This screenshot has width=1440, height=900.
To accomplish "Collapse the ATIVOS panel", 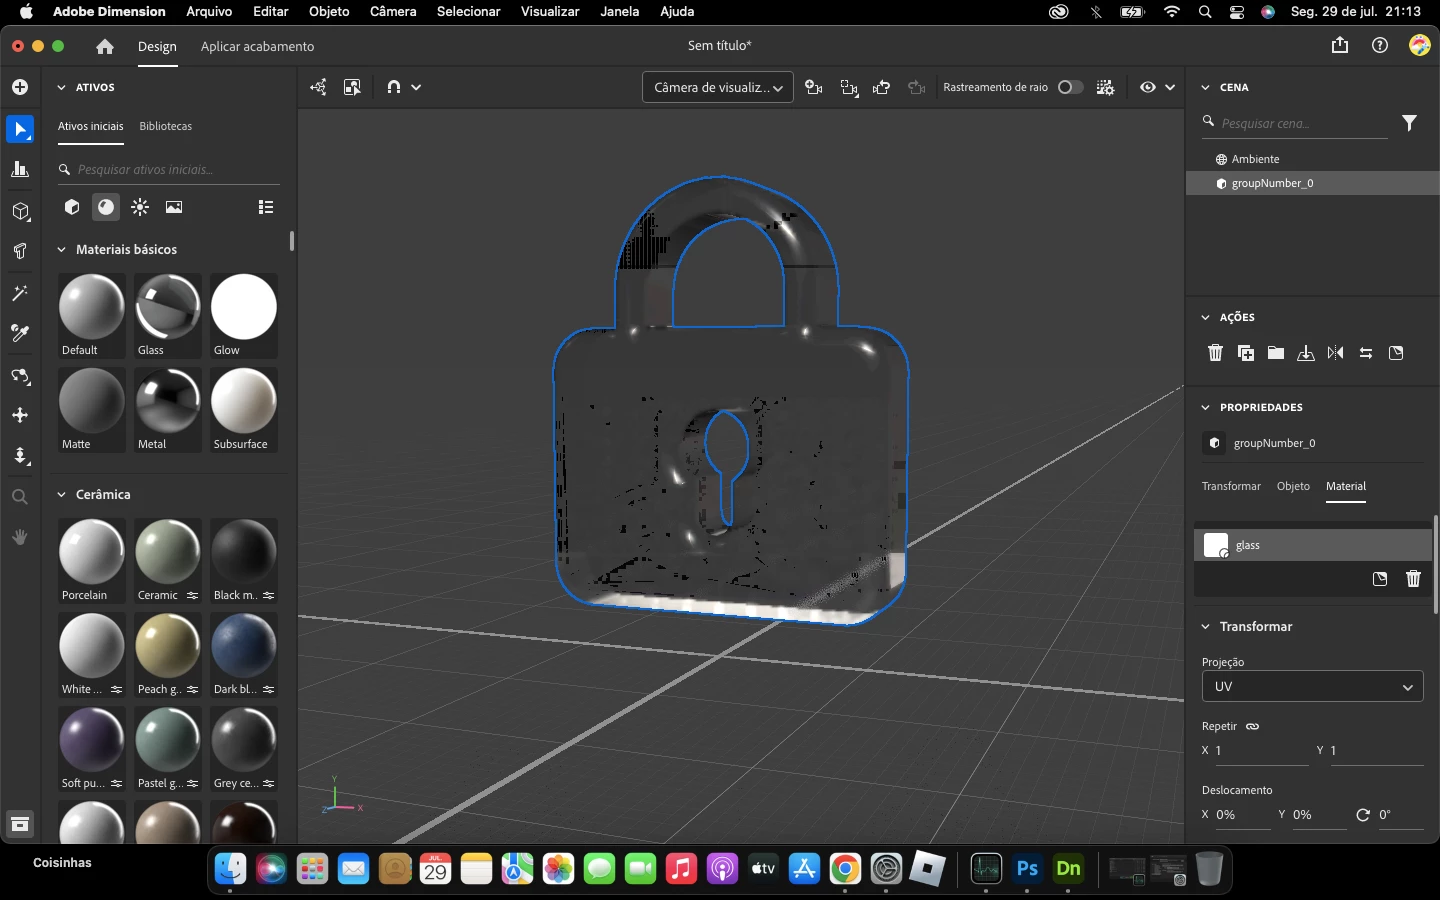I will tap(61, 87).
